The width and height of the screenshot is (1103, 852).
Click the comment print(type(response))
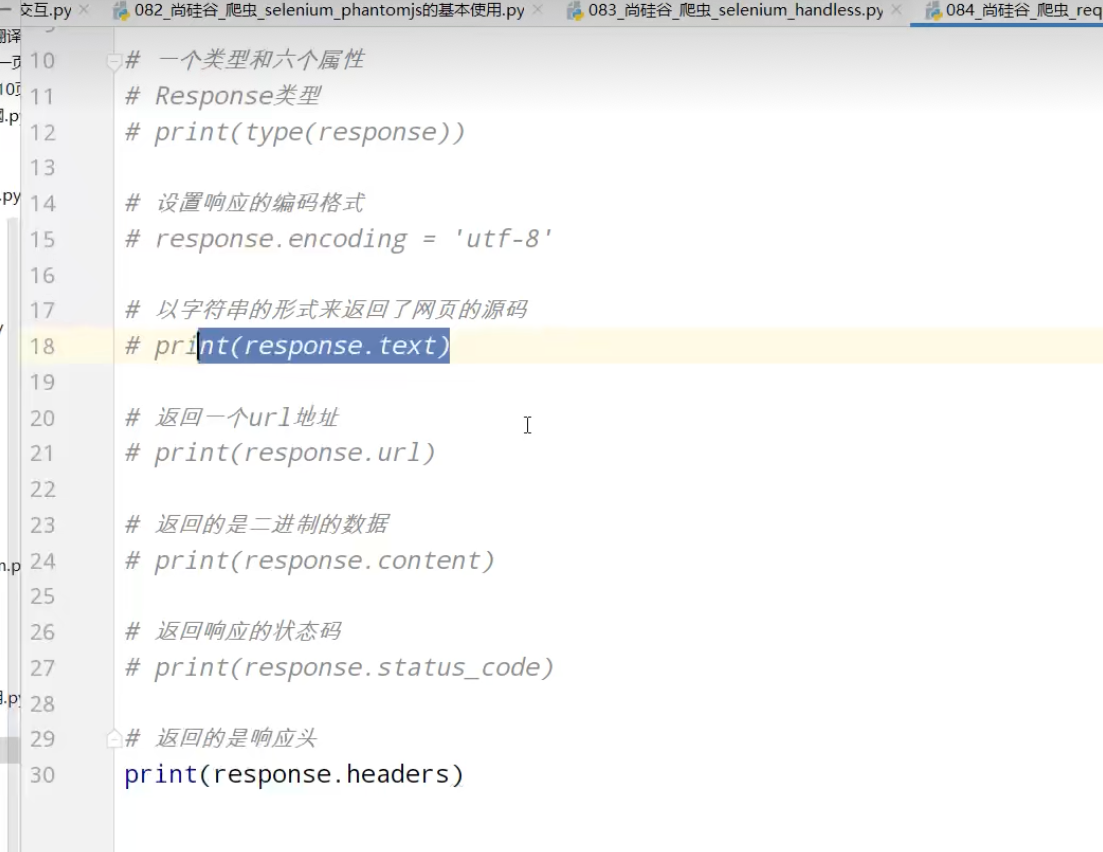click(295, 132)
